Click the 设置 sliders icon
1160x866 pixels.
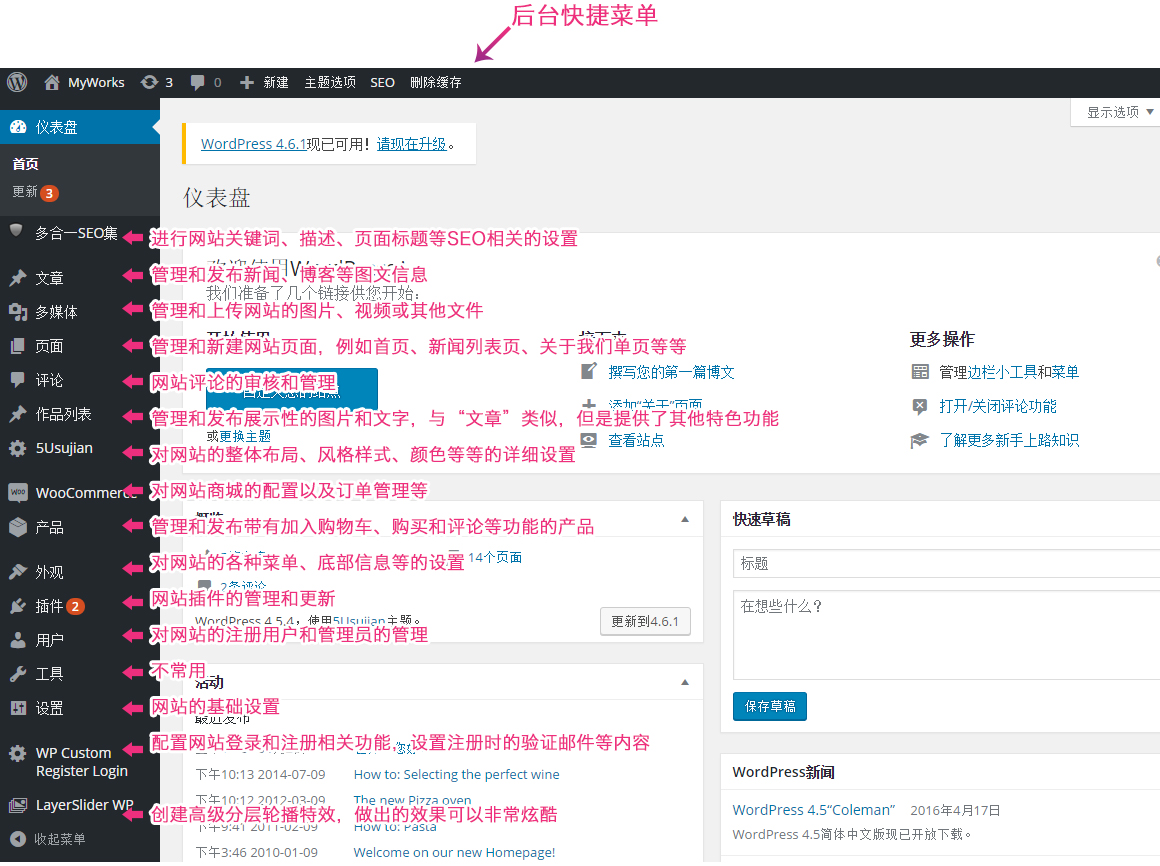pos(18,708)
